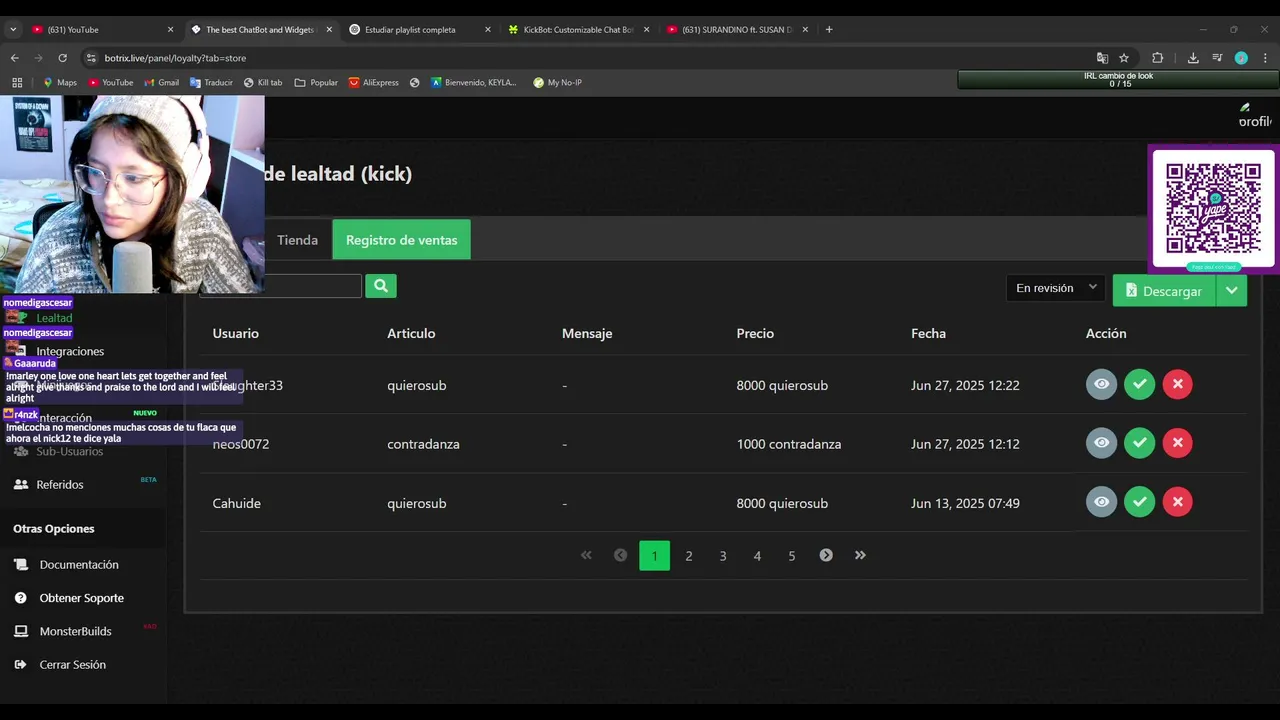Expand the Descargar options arrow
The height and width of the screenshot is (720, 1280).
pyautogui.click(x=1232, y=291)
